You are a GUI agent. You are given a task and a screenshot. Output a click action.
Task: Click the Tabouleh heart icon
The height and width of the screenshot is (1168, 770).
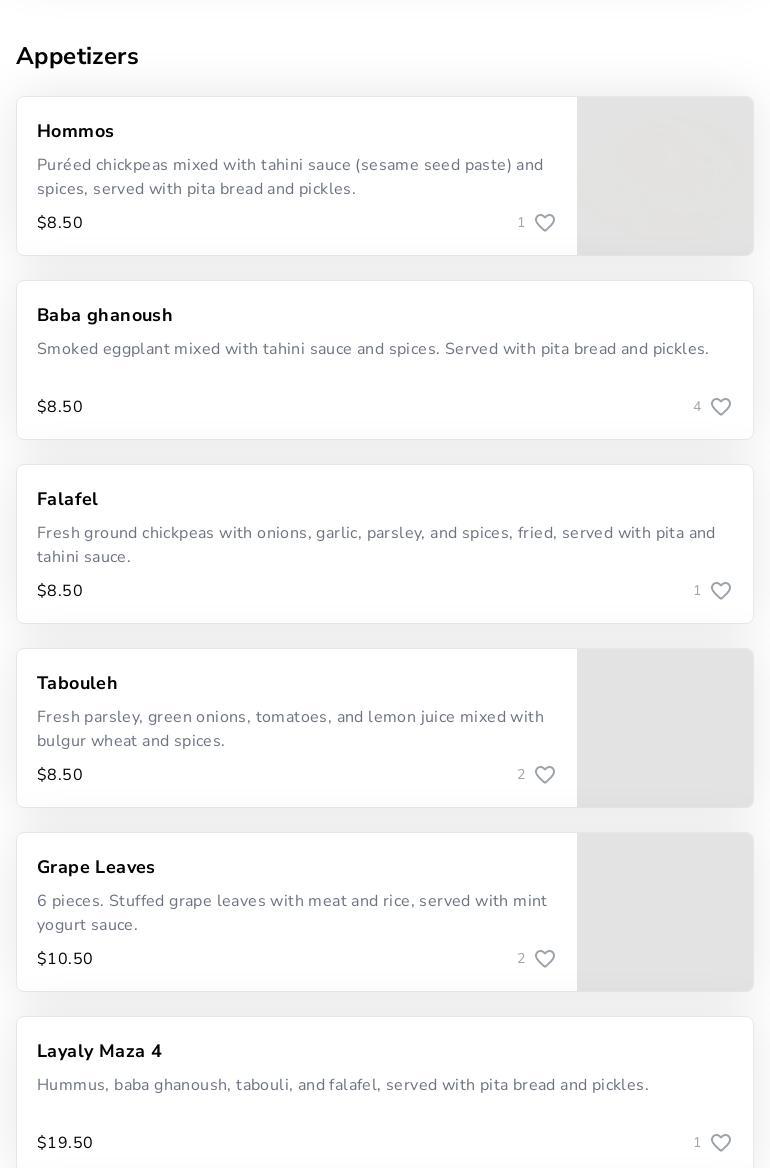pyautogui.click(x=545, y=775)
